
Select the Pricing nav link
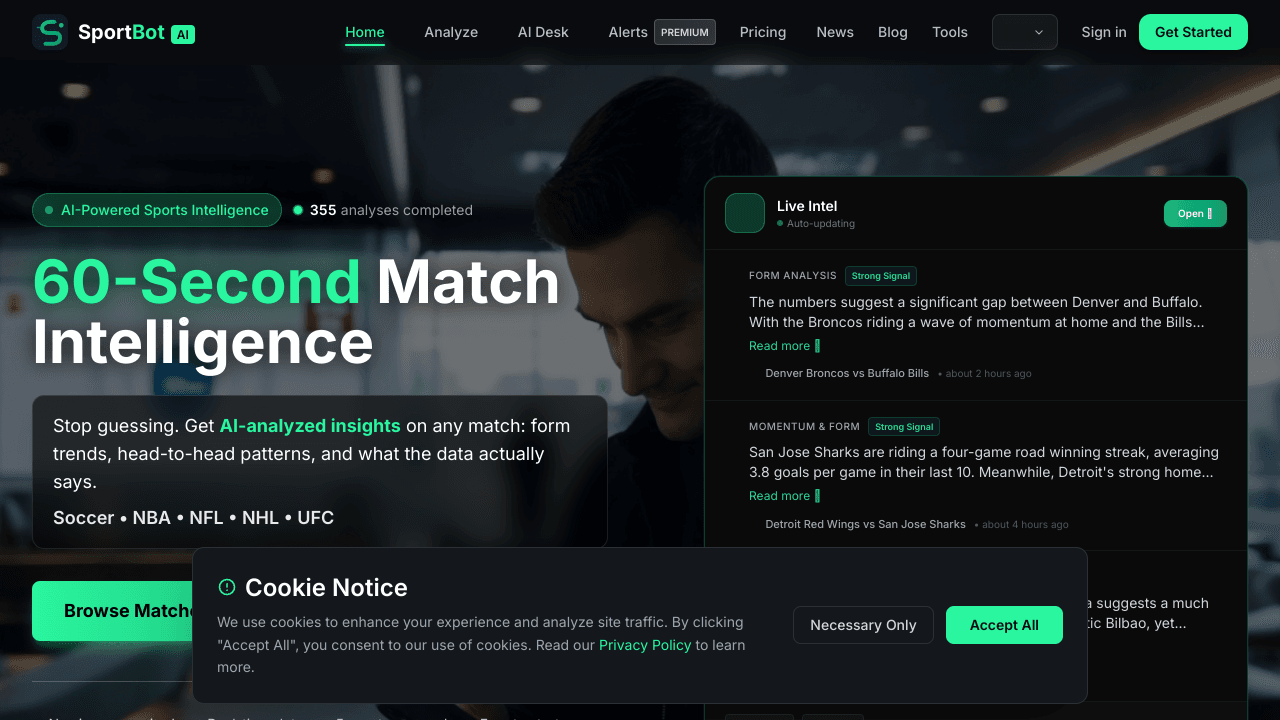(763, 32)
